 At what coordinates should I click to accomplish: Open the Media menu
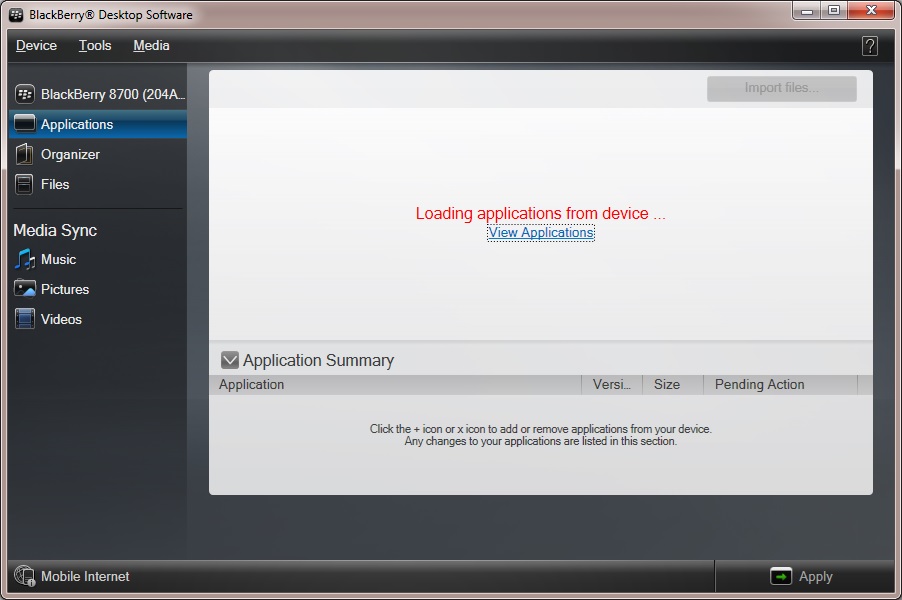pyautogui.click(x=151, y=46)
